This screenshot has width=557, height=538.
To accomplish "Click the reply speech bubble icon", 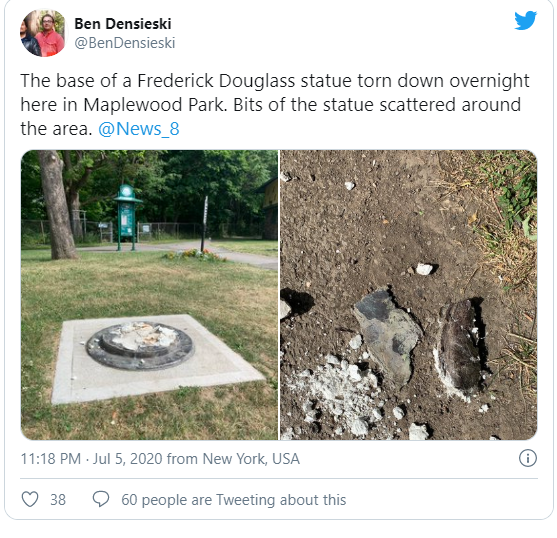I will (101, 499).
